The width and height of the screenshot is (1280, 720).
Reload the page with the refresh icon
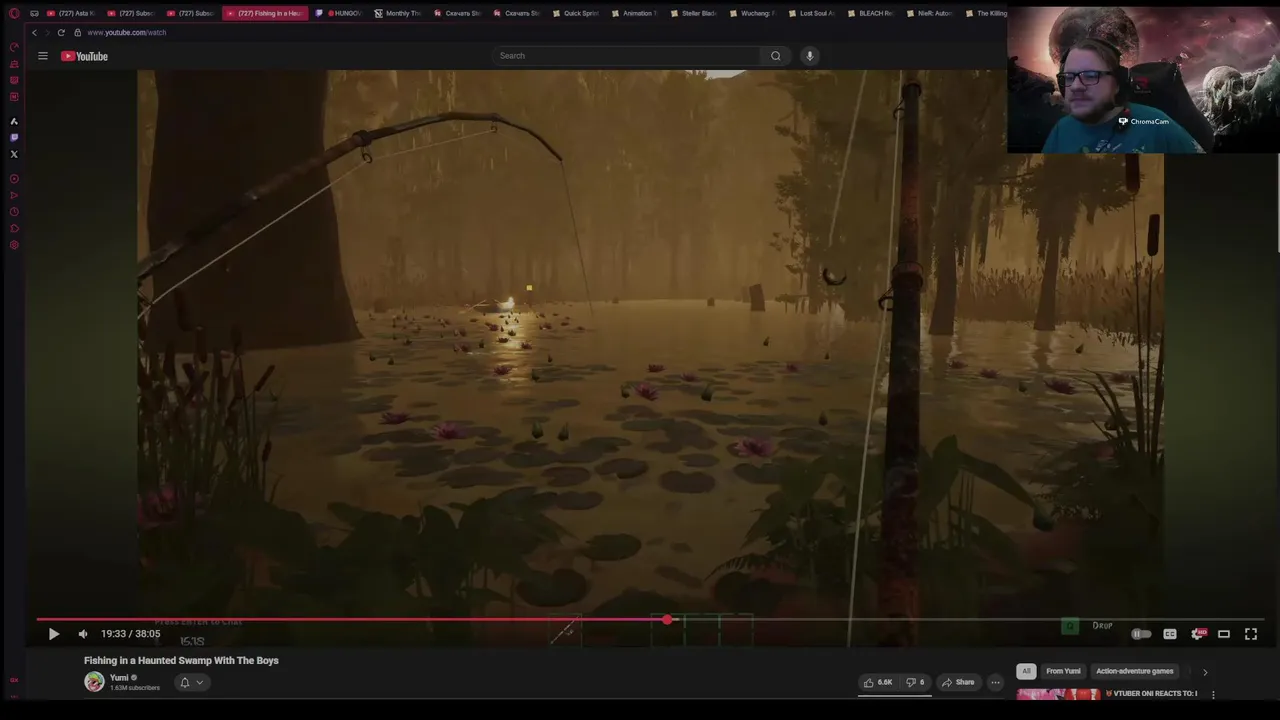tap(61, 32)
